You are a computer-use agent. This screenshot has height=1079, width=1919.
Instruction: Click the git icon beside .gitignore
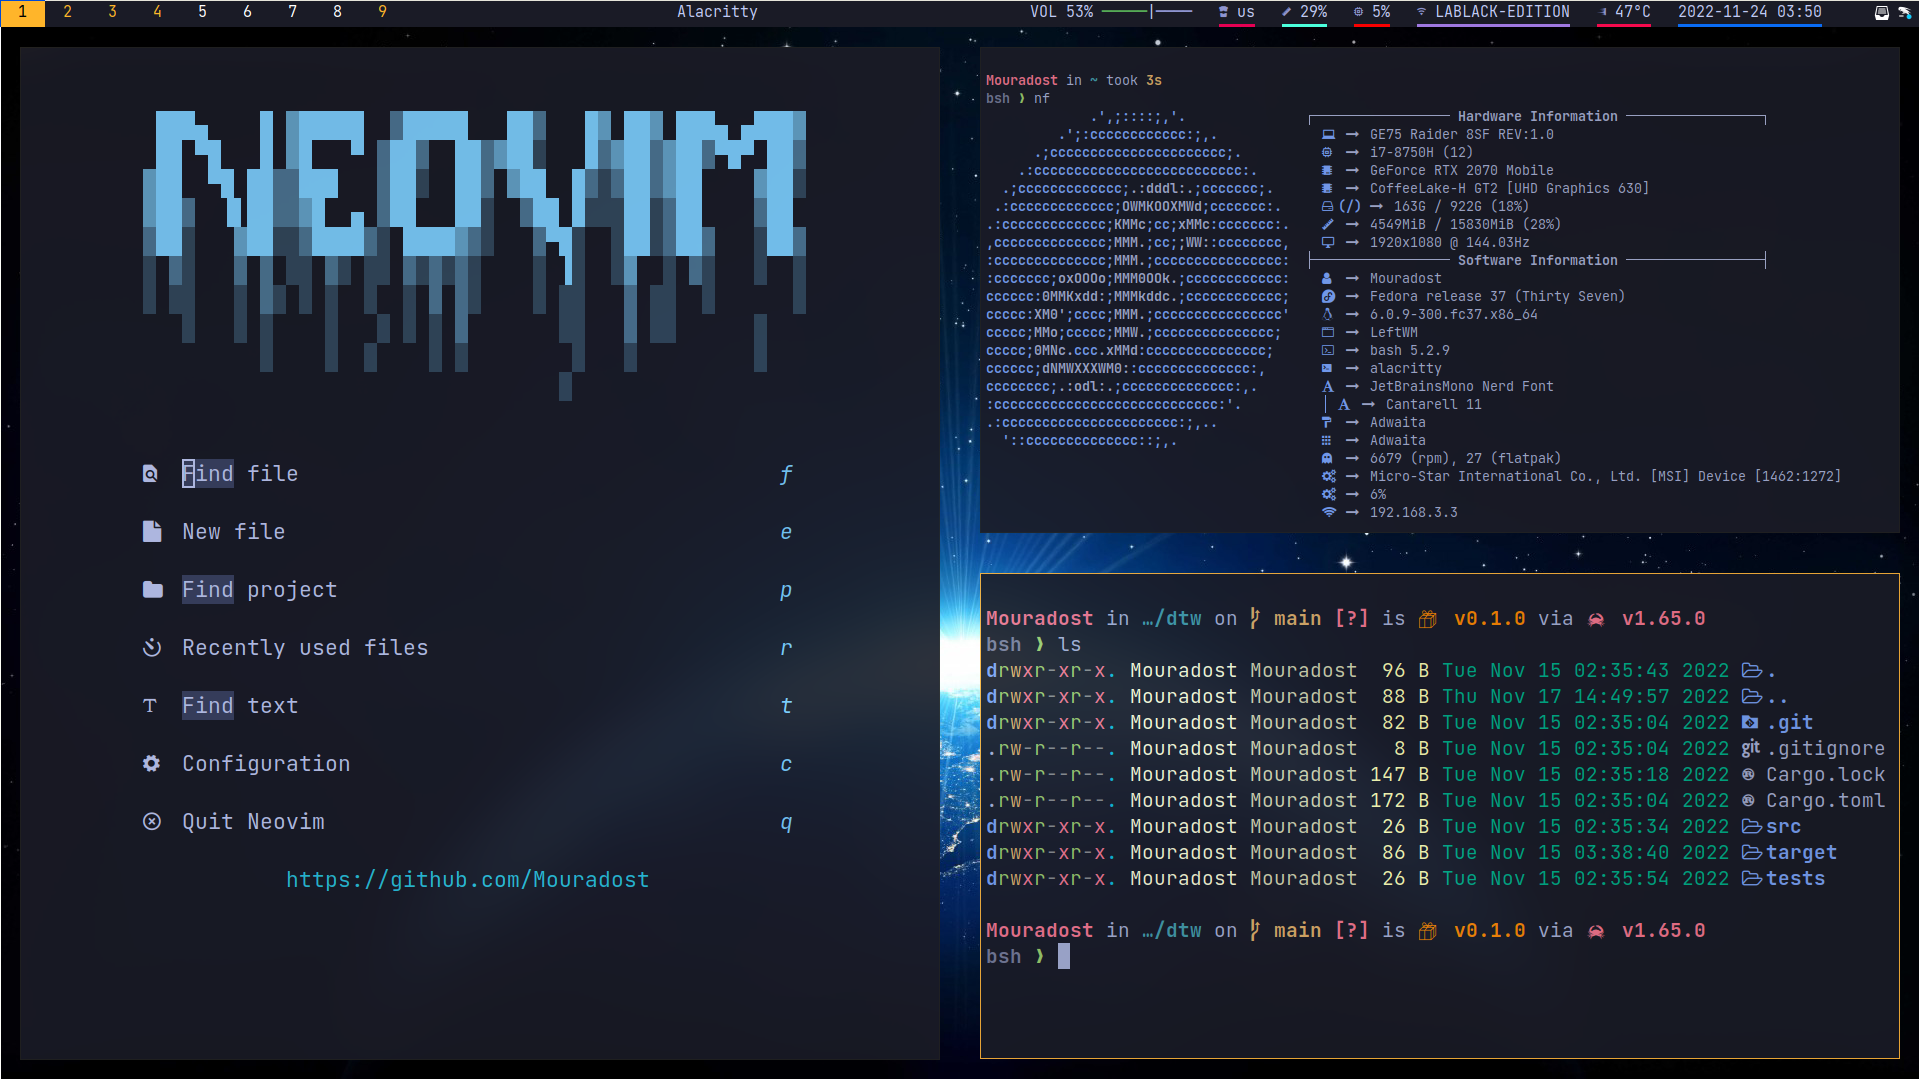[1750, 748]
